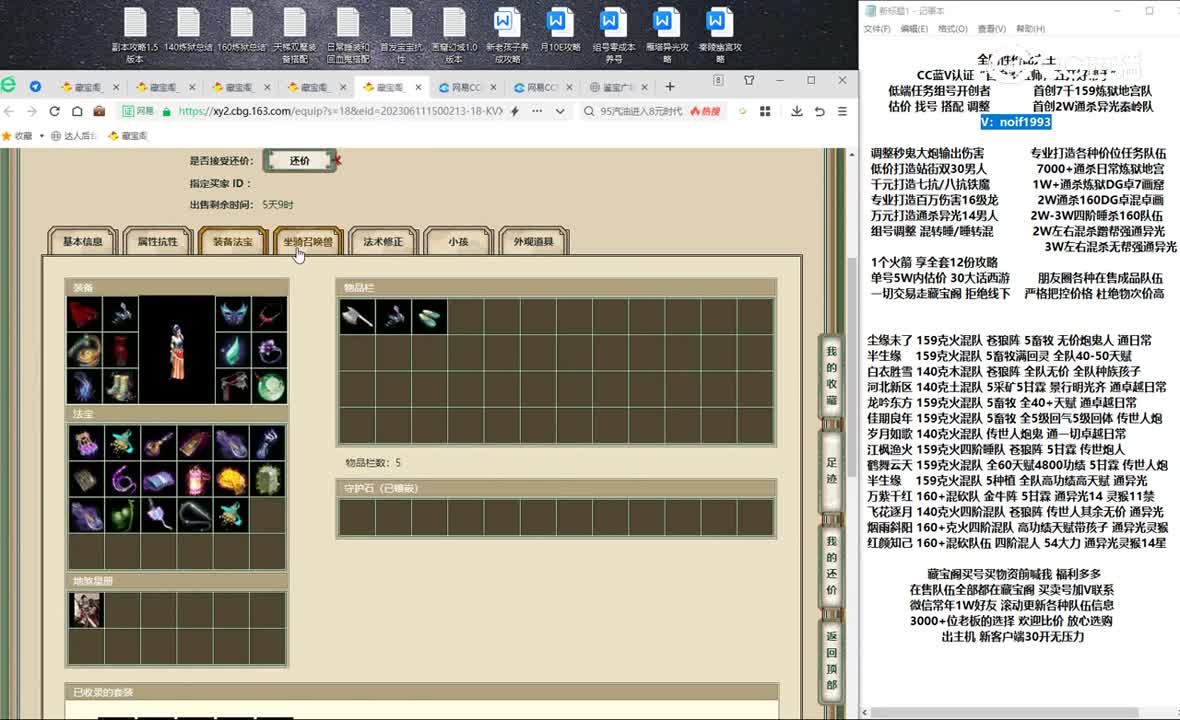Click the red cape equipment icon
The image size is (1180, 720).
(x=84, y=314)
